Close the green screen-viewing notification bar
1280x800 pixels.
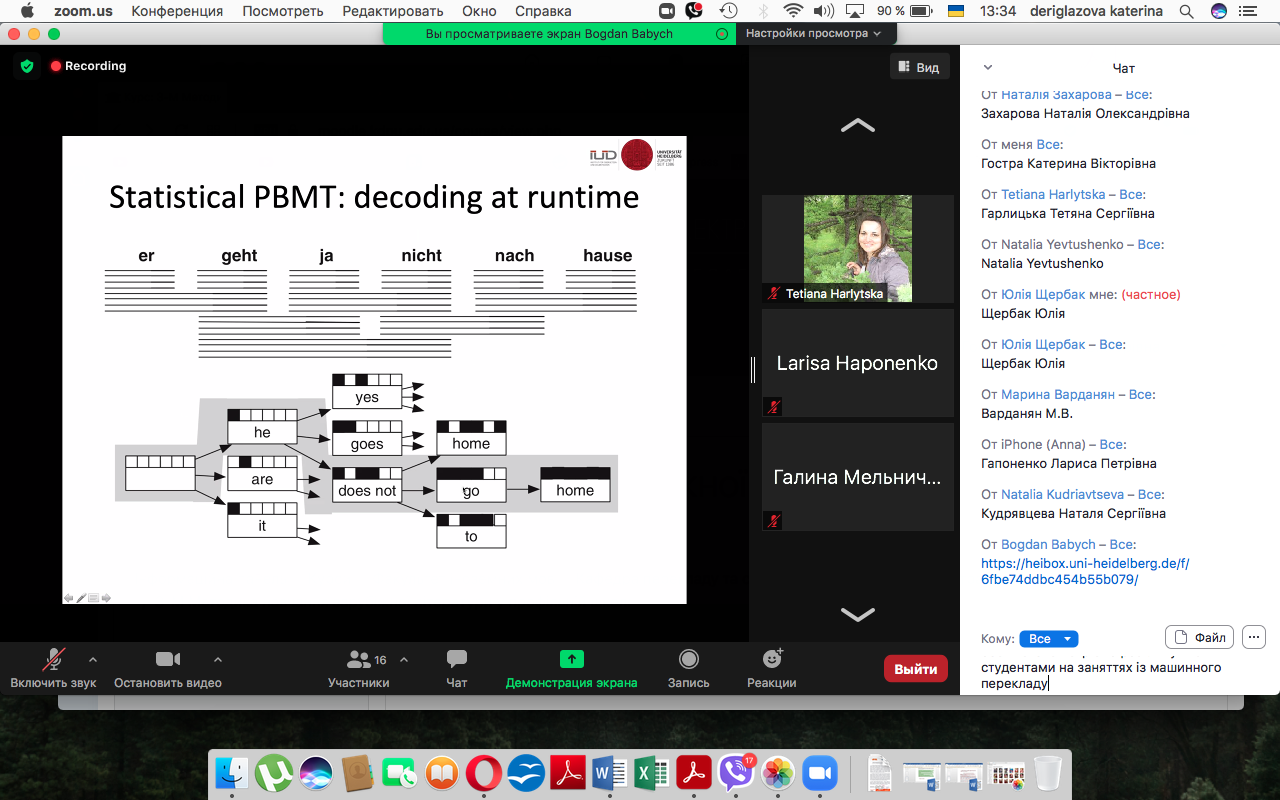coord(722,33)
